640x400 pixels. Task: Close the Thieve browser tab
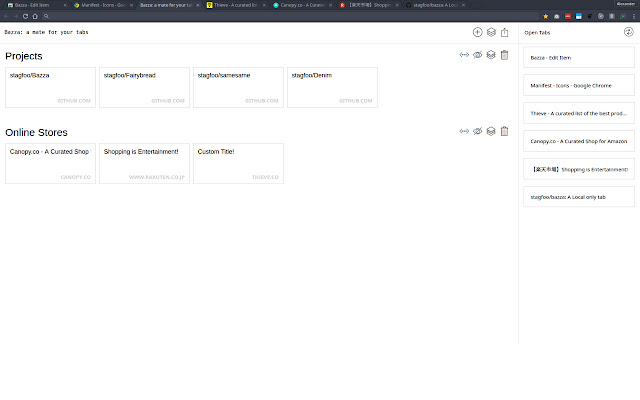coord(264,5)
